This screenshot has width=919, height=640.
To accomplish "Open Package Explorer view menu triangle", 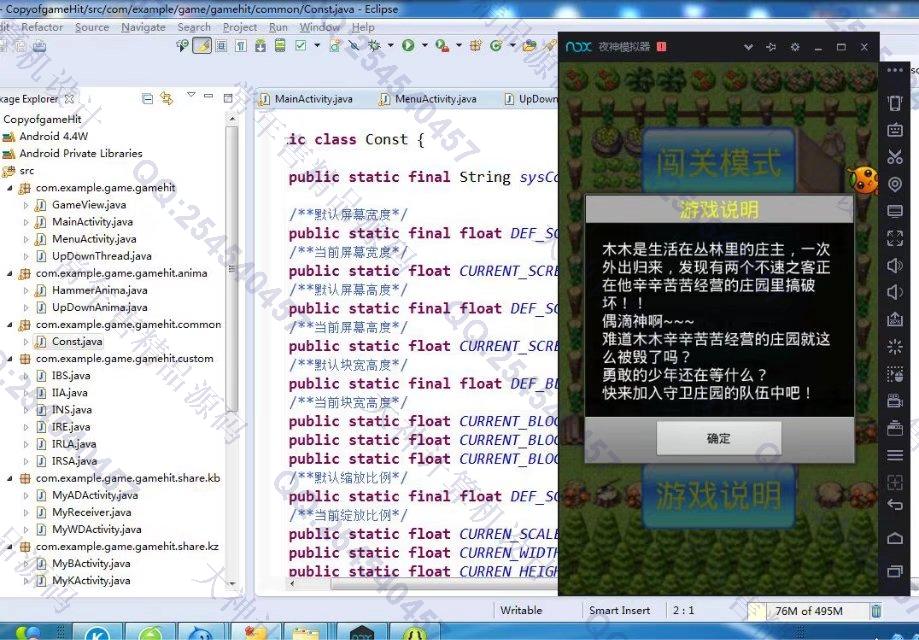I will click(x=190, y=94).
